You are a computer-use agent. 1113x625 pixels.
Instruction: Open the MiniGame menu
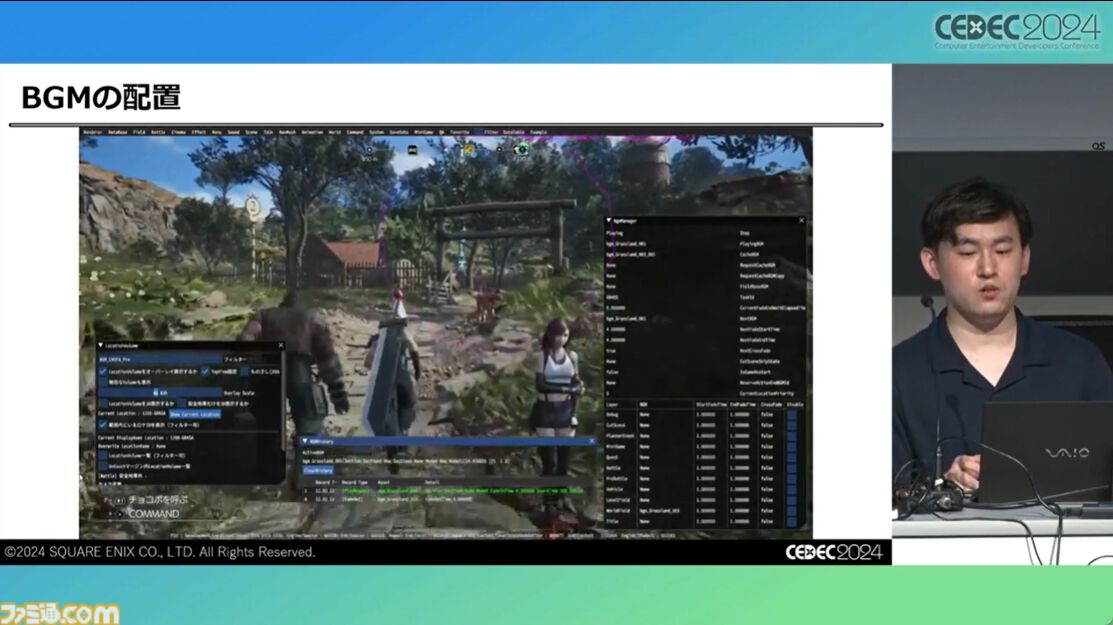pos(424,132)
